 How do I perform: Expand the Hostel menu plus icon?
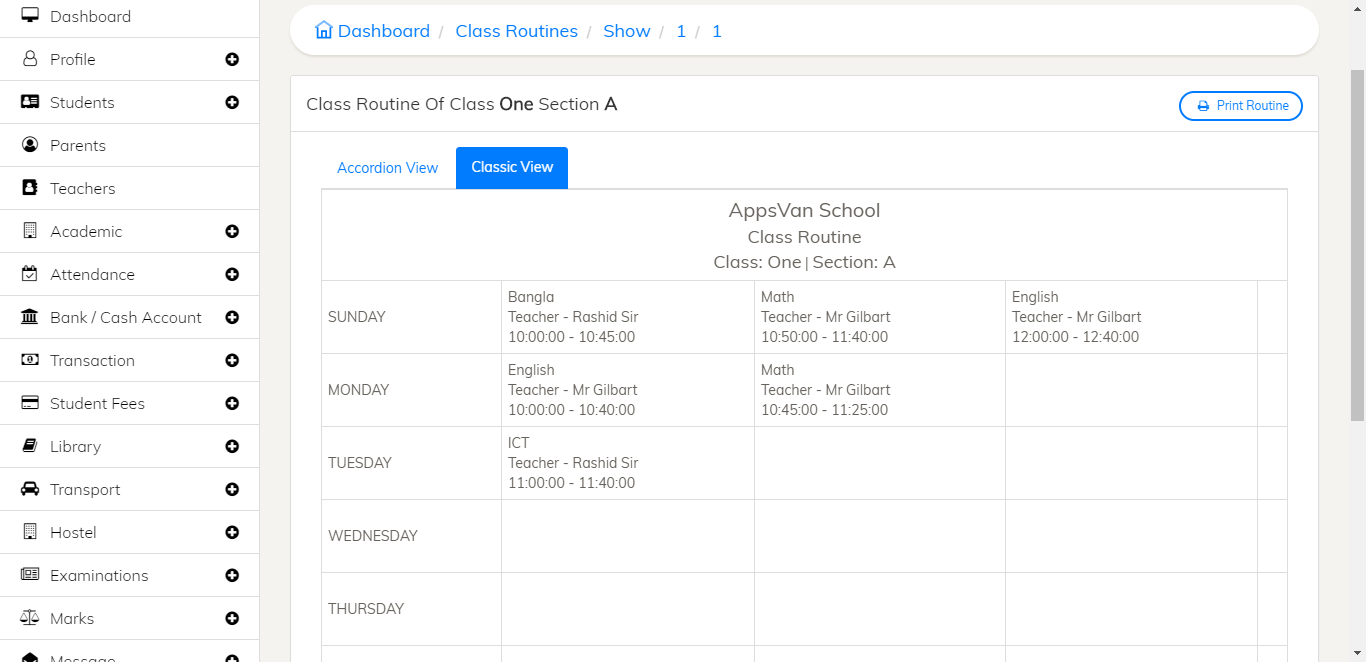232,533
